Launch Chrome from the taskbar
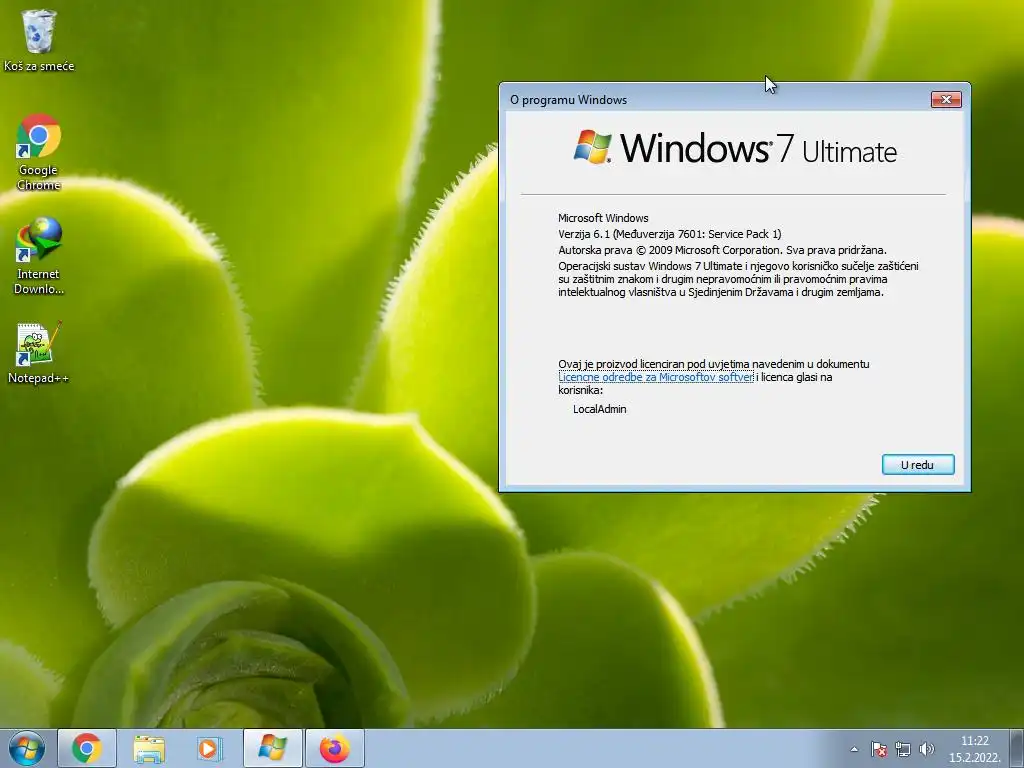Image resolution: width=1024 pixels, height=768 pixels. coord(87,748)
